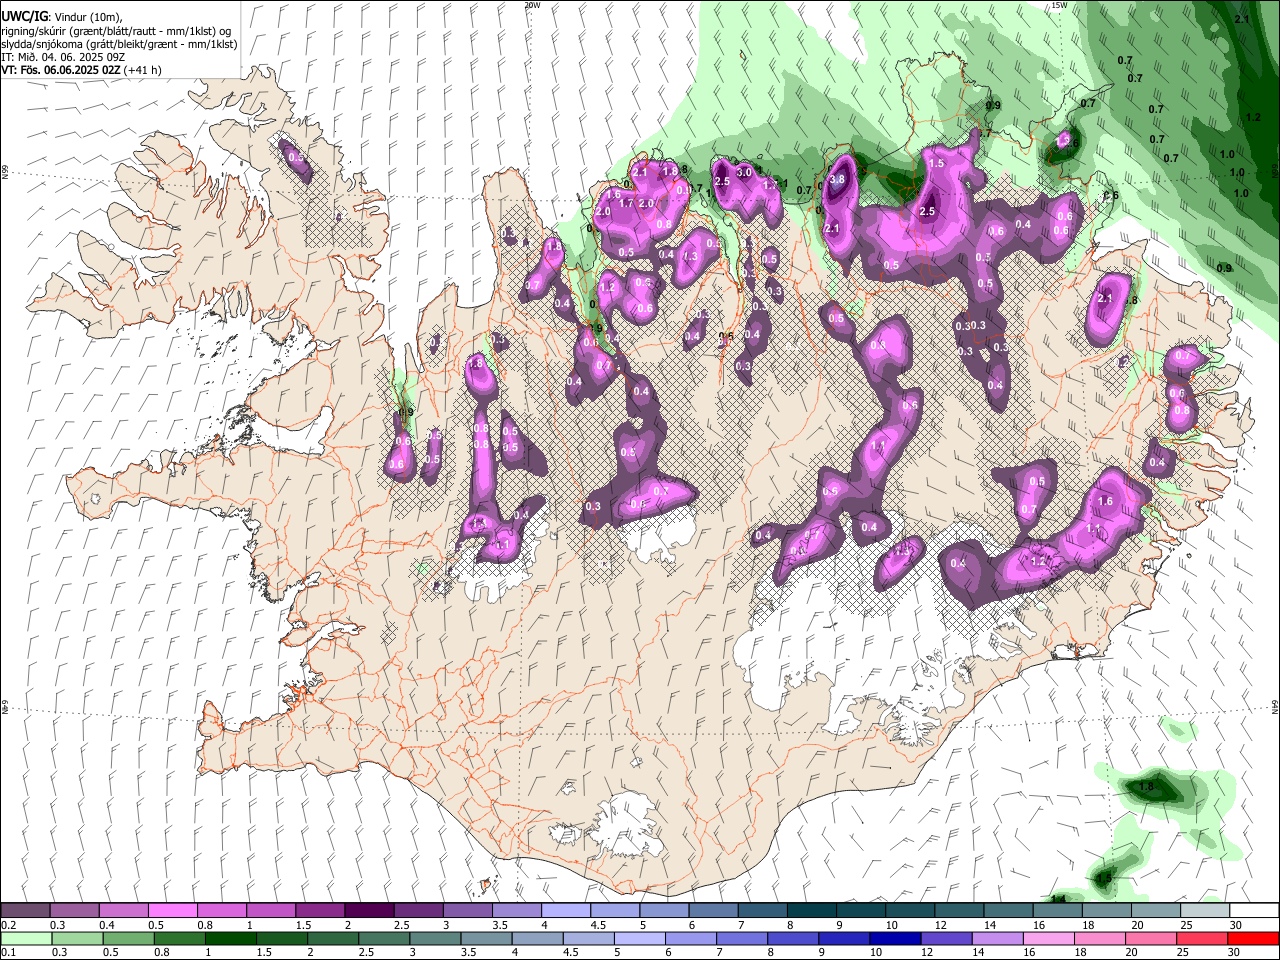Click the '0.2' label under the snow scale
Image resolution: width=1280 pixels, height=960 pixels.
point(9,925)
